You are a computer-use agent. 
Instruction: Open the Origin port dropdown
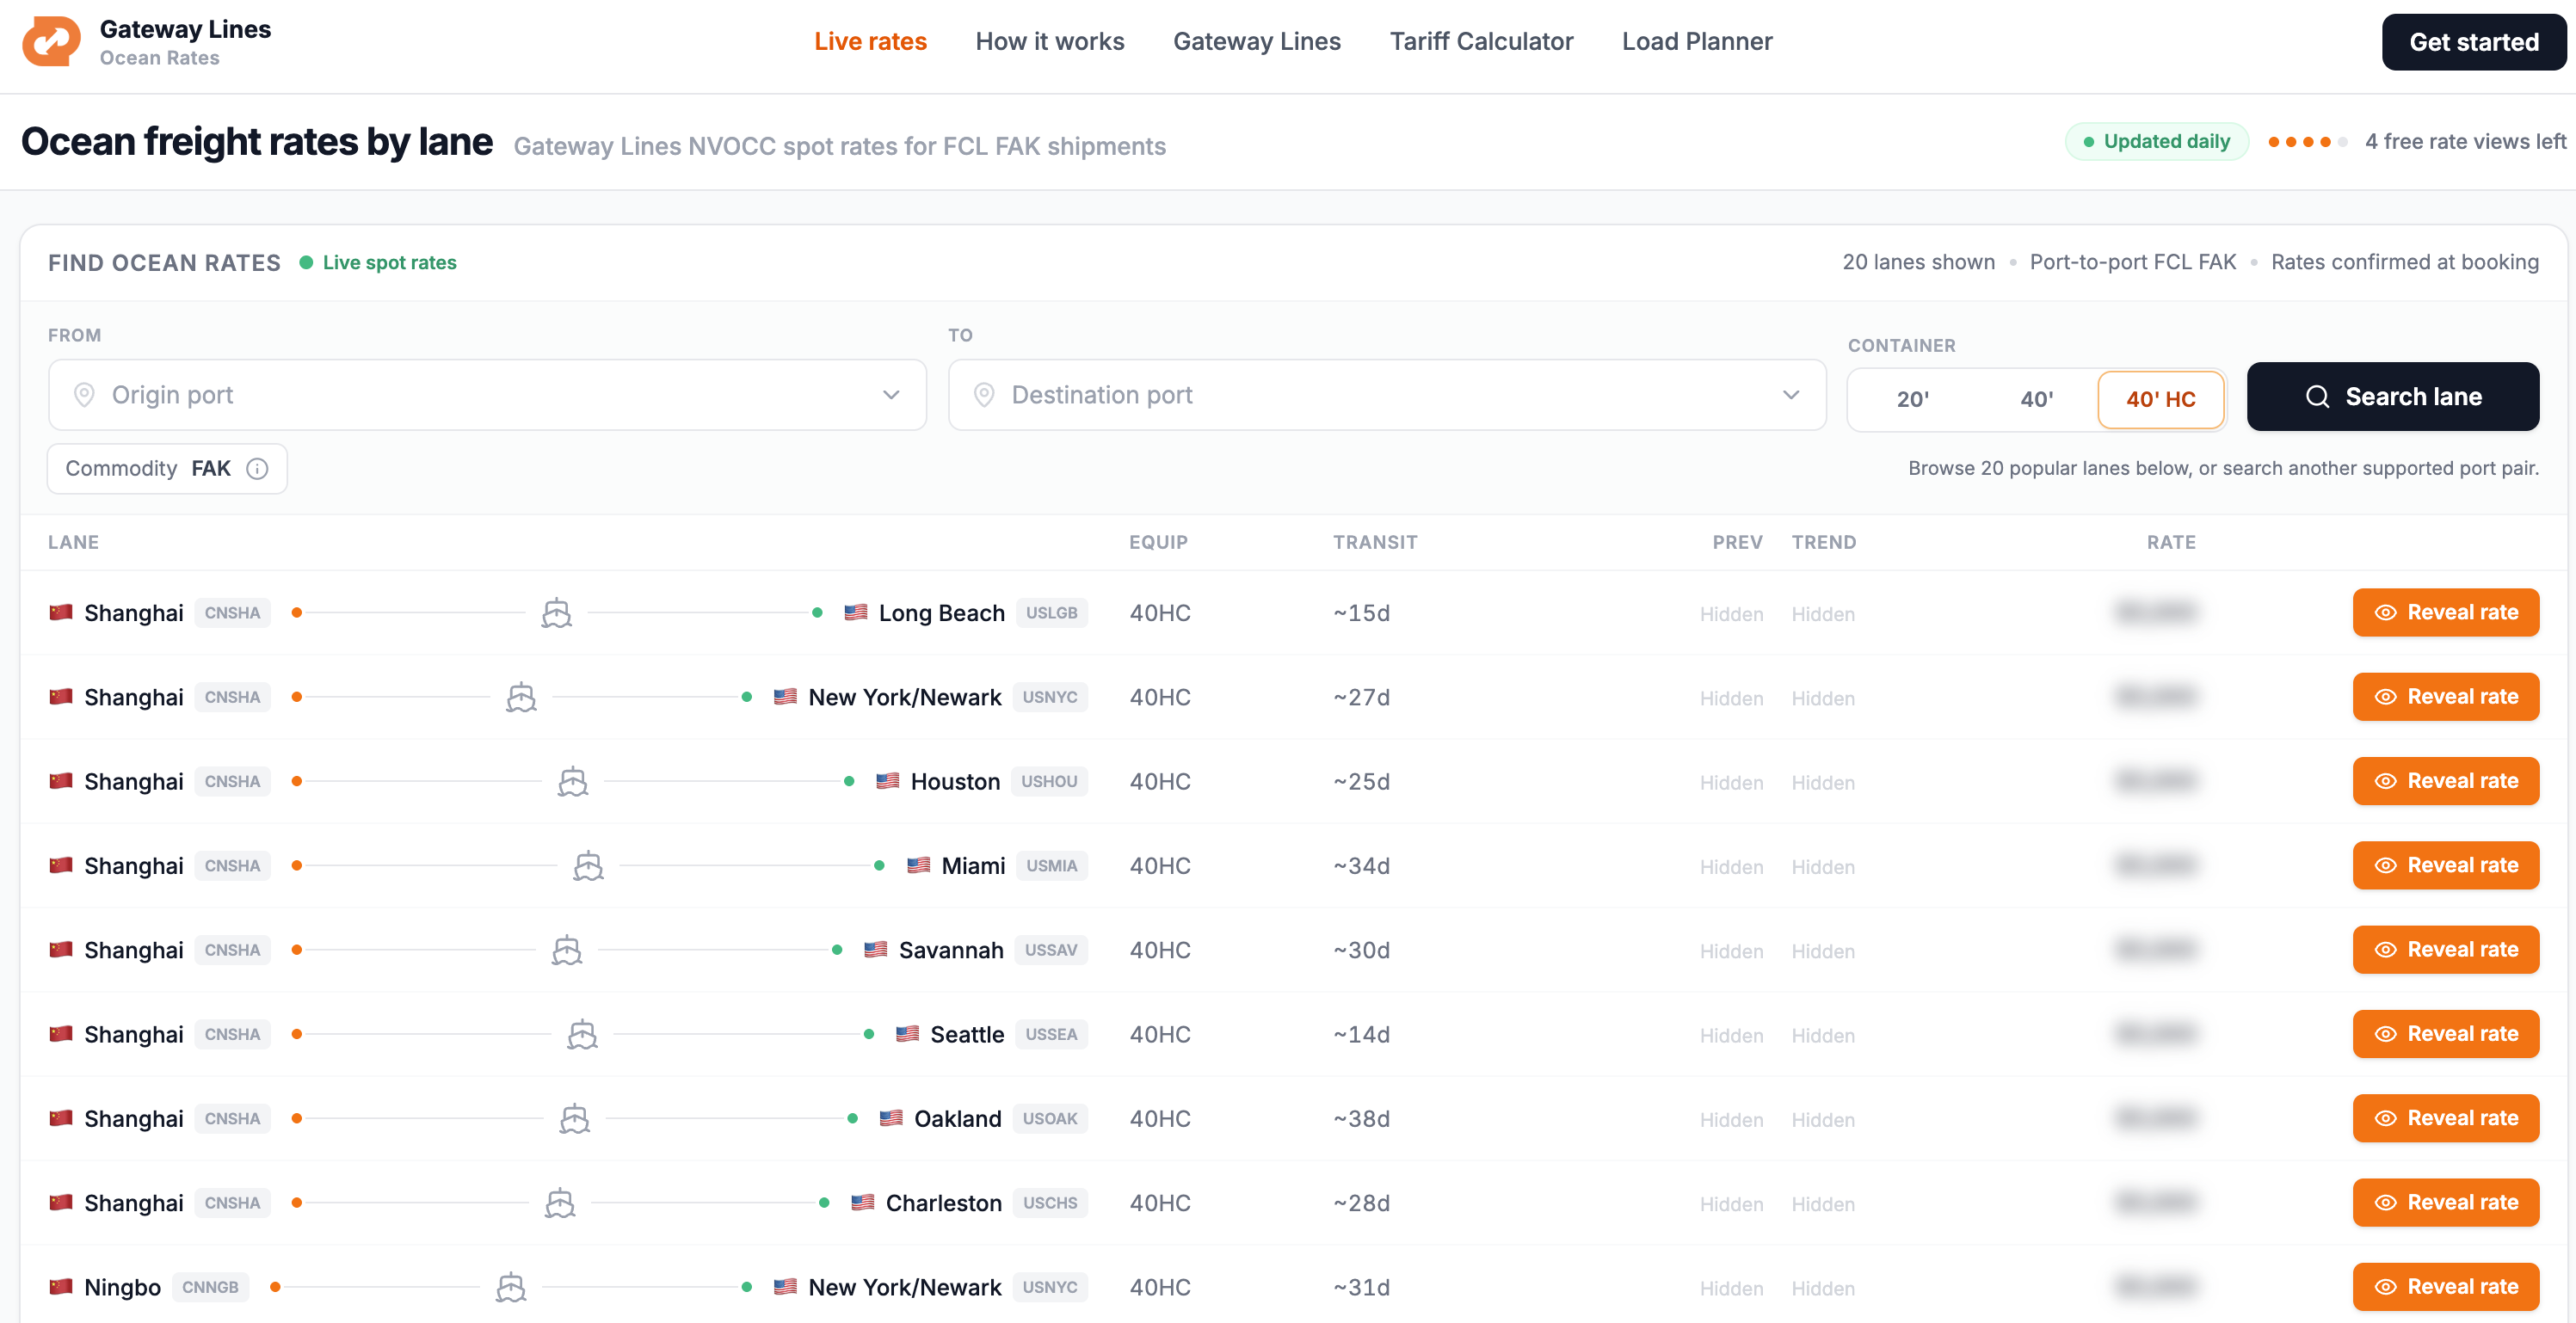488,395
